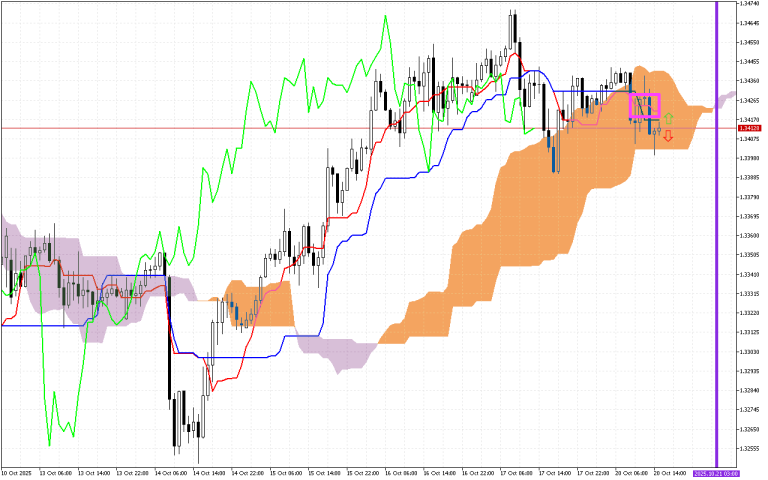Click the 14 Oct 14:00 time label

(209, 474)
